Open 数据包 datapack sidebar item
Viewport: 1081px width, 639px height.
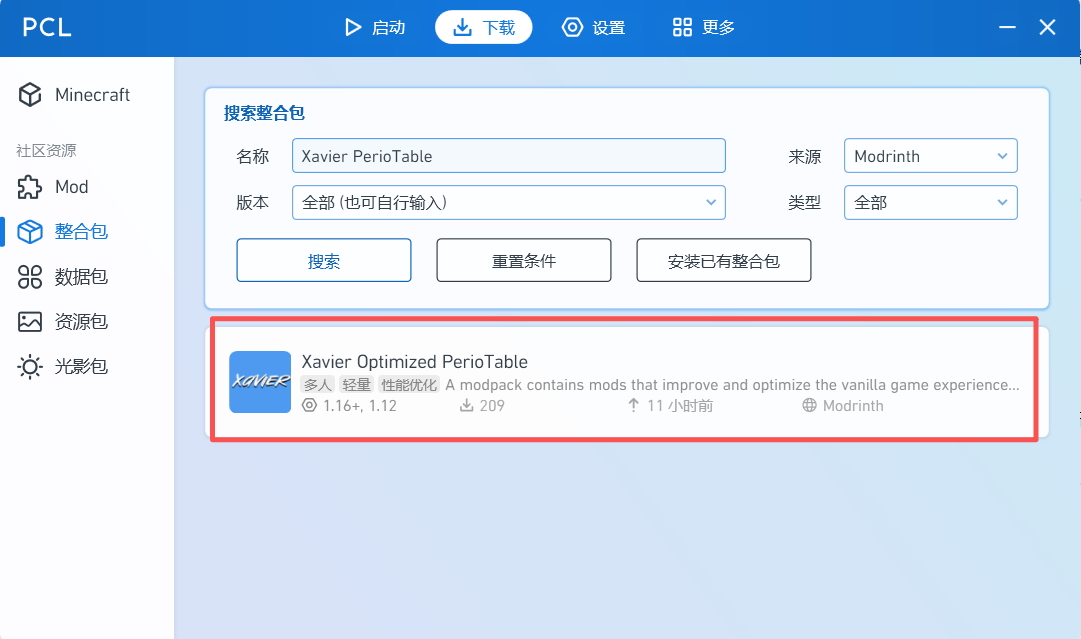[x=87, y=276]
